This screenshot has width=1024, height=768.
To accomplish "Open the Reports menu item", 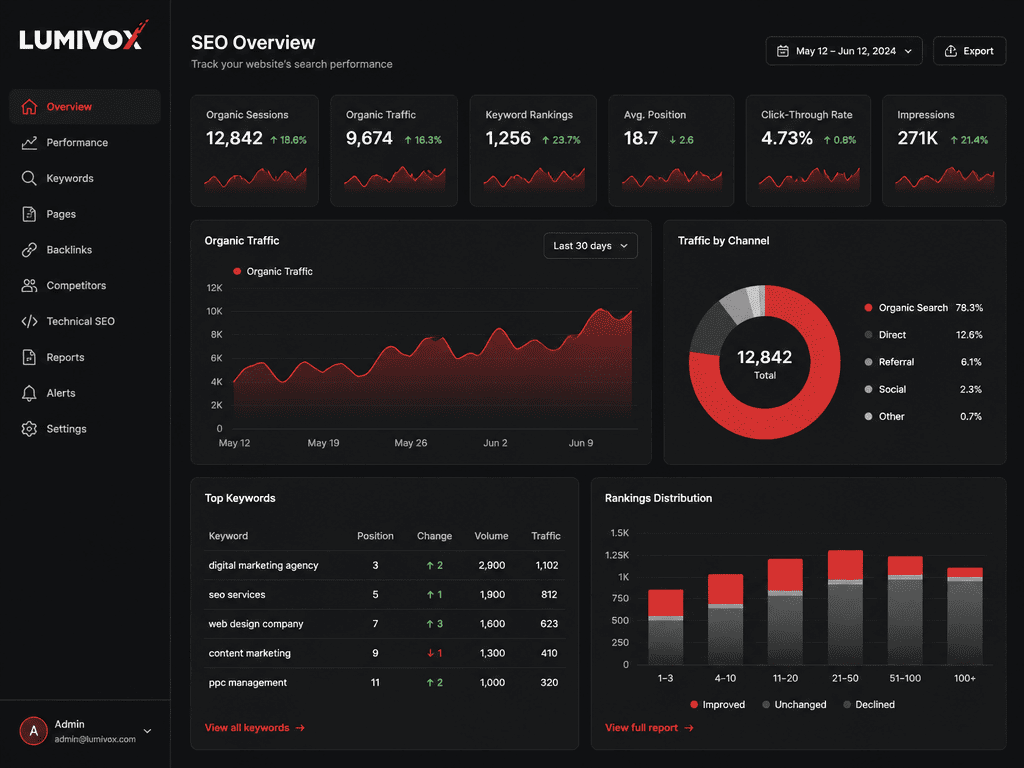I will click(x=85, y=357).
